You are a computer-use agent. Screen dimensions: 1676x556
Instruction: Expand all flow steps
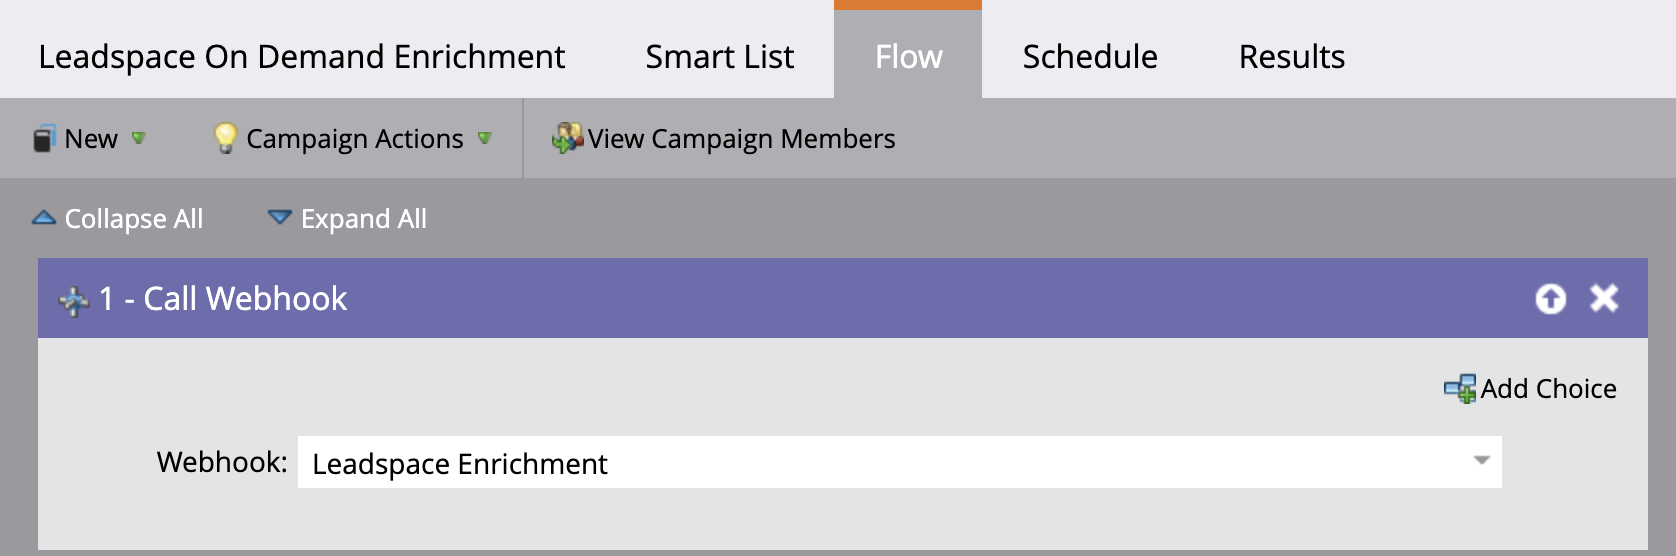coord(348,219)
